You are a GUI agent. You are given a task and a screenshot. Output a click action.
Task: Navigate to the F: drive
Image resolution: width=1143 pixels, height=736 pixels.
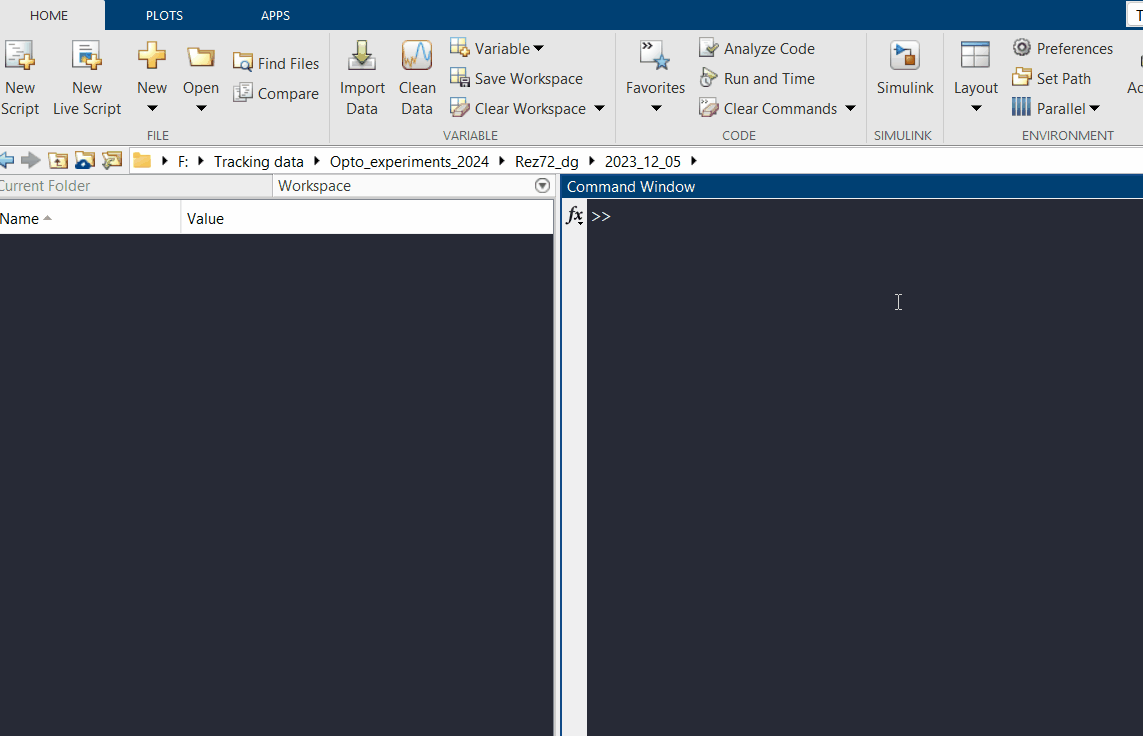pyautogui.click(x=183, y=161)
